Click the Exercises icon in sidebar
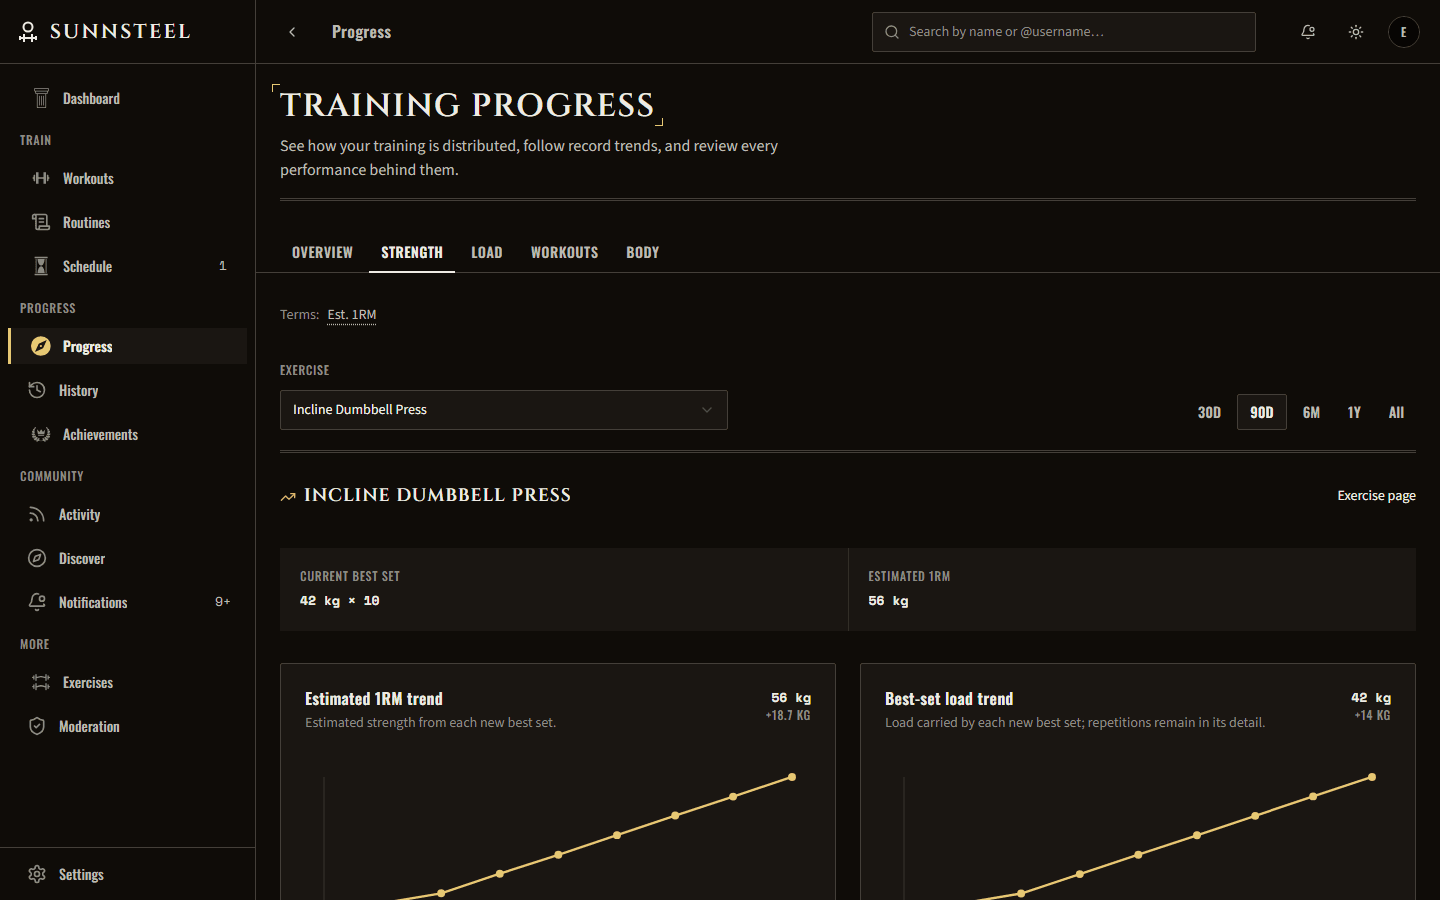Viewport: 1440px width, 900px height. [x=41, y=682]
